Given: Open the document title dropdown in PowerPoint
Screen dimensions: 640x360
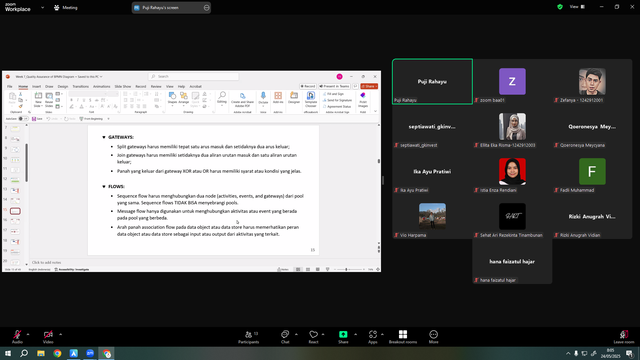Looking at the screenshot, I should pyautogui.click(x=101, y=77).
